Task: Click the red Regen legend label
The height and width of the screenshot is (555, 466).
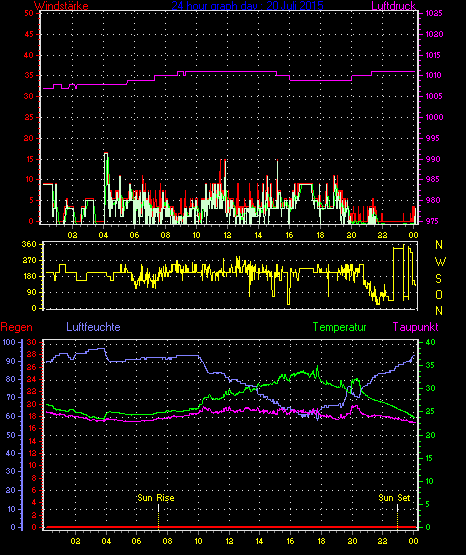Action: [17, 327]
